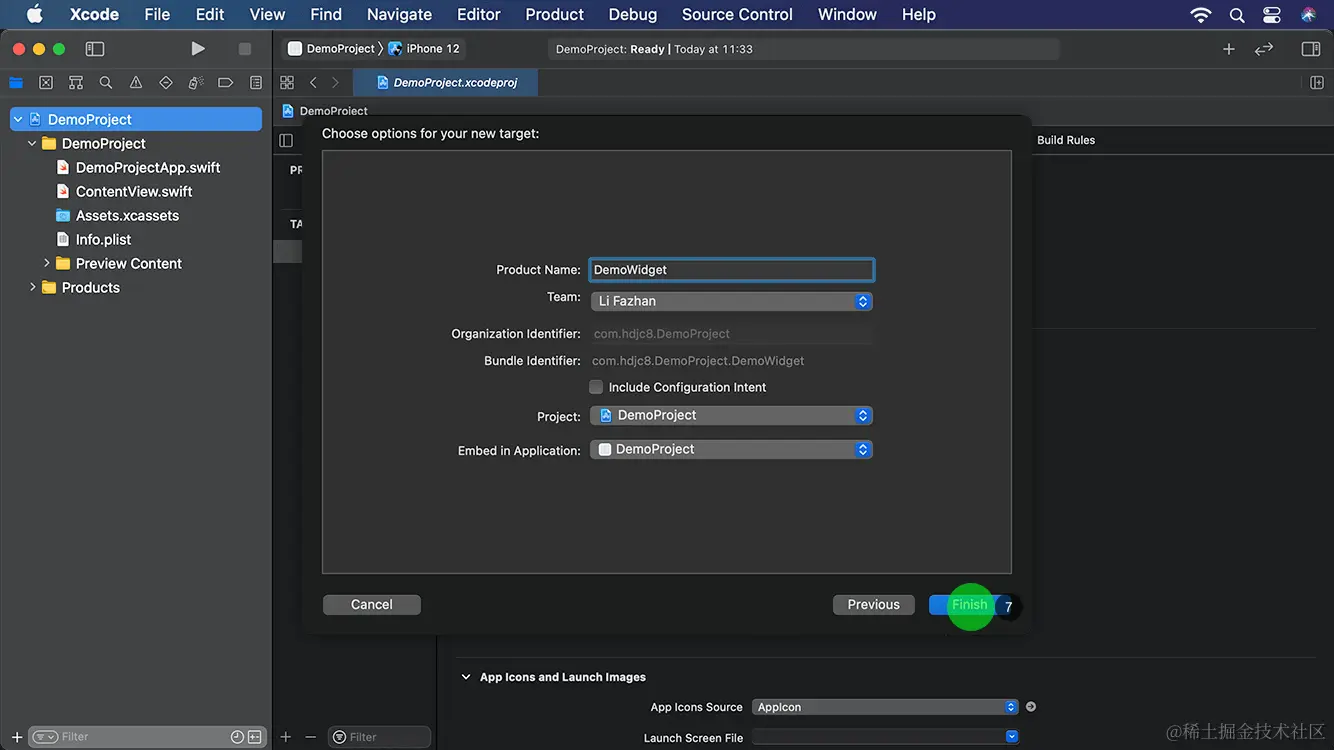1334x750 pixels.
Task: Add a target with plus button
Action: coord(286,737)
